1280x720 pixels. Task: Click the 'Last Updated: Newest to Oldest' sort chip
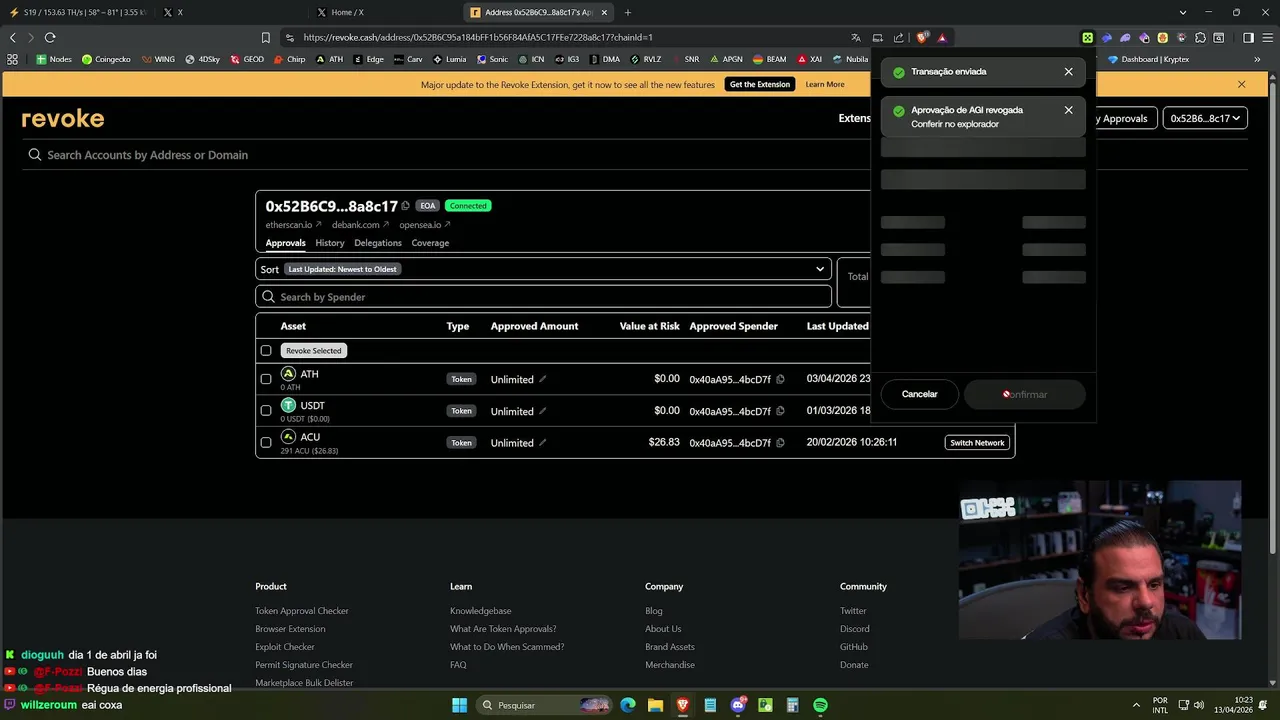343,269
